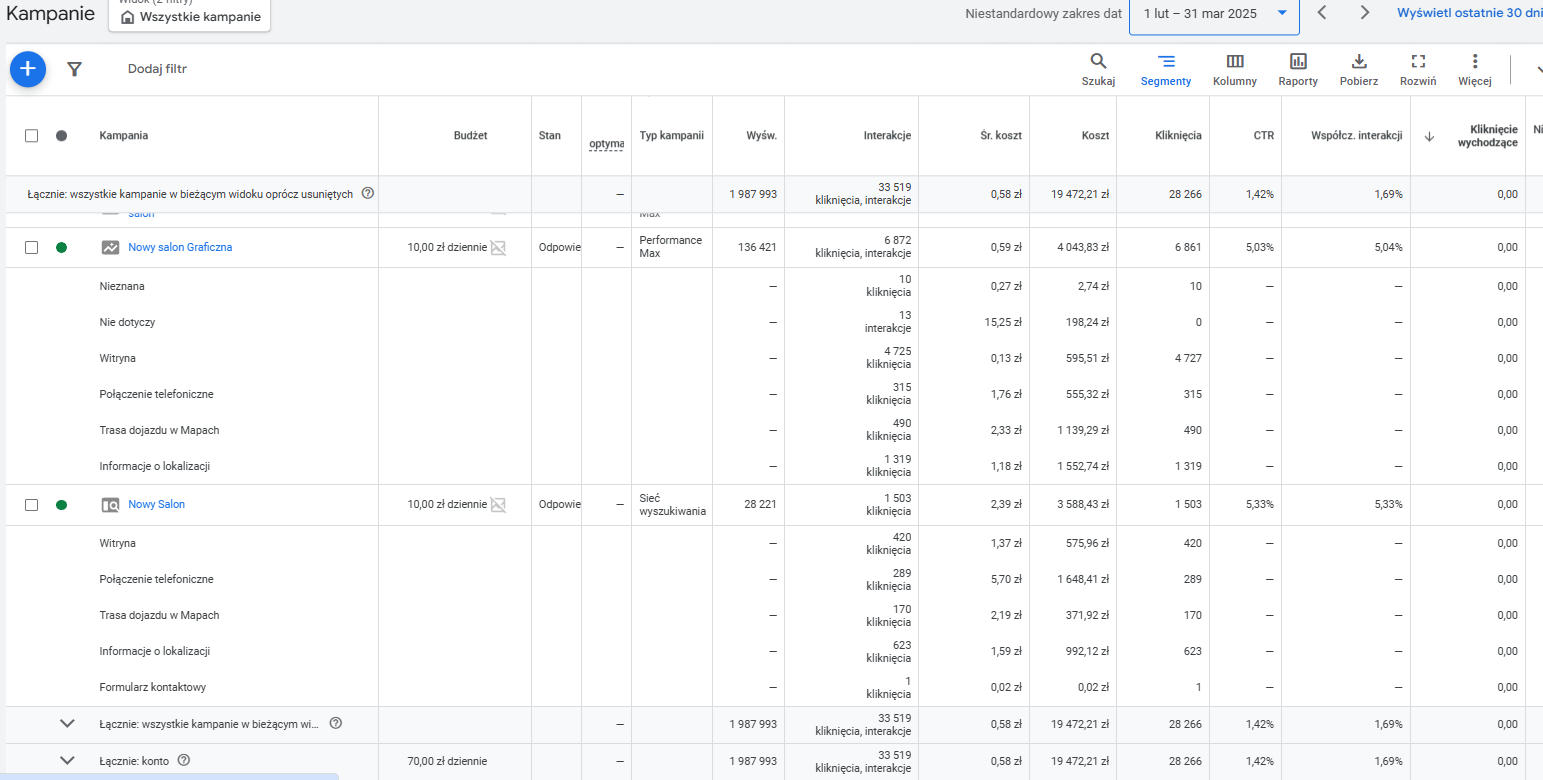Click budget chart icon for Nowy Salon

pyautogui.click(x=498, y=505)
